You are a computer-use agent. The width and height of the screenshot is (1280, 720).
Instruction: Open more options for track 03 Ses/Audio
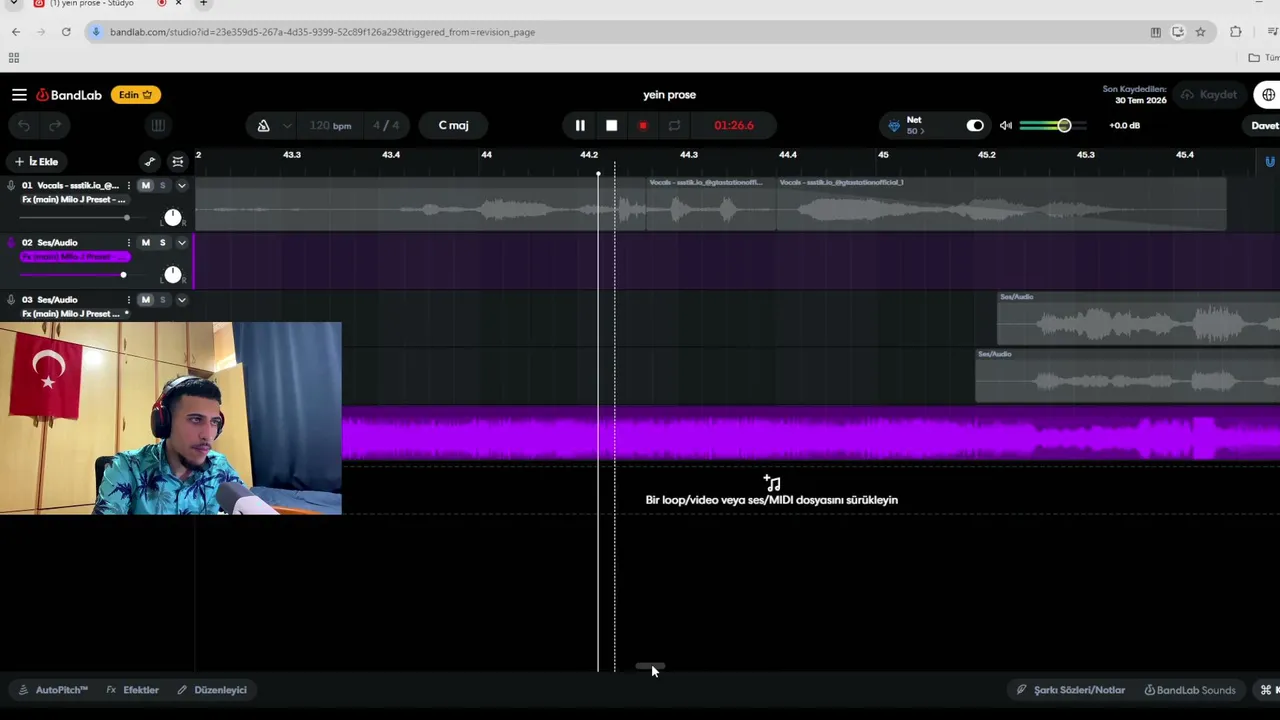(x=128, y=300)
